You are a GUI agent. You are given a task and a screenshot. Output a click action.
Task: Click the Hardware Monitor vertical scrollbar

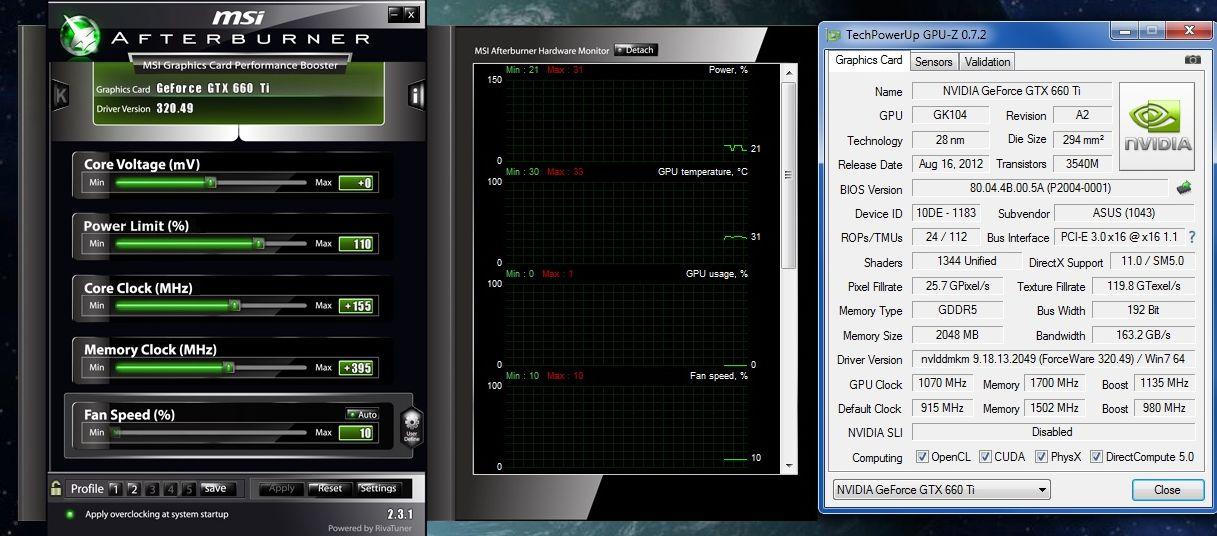click(789, 267)
